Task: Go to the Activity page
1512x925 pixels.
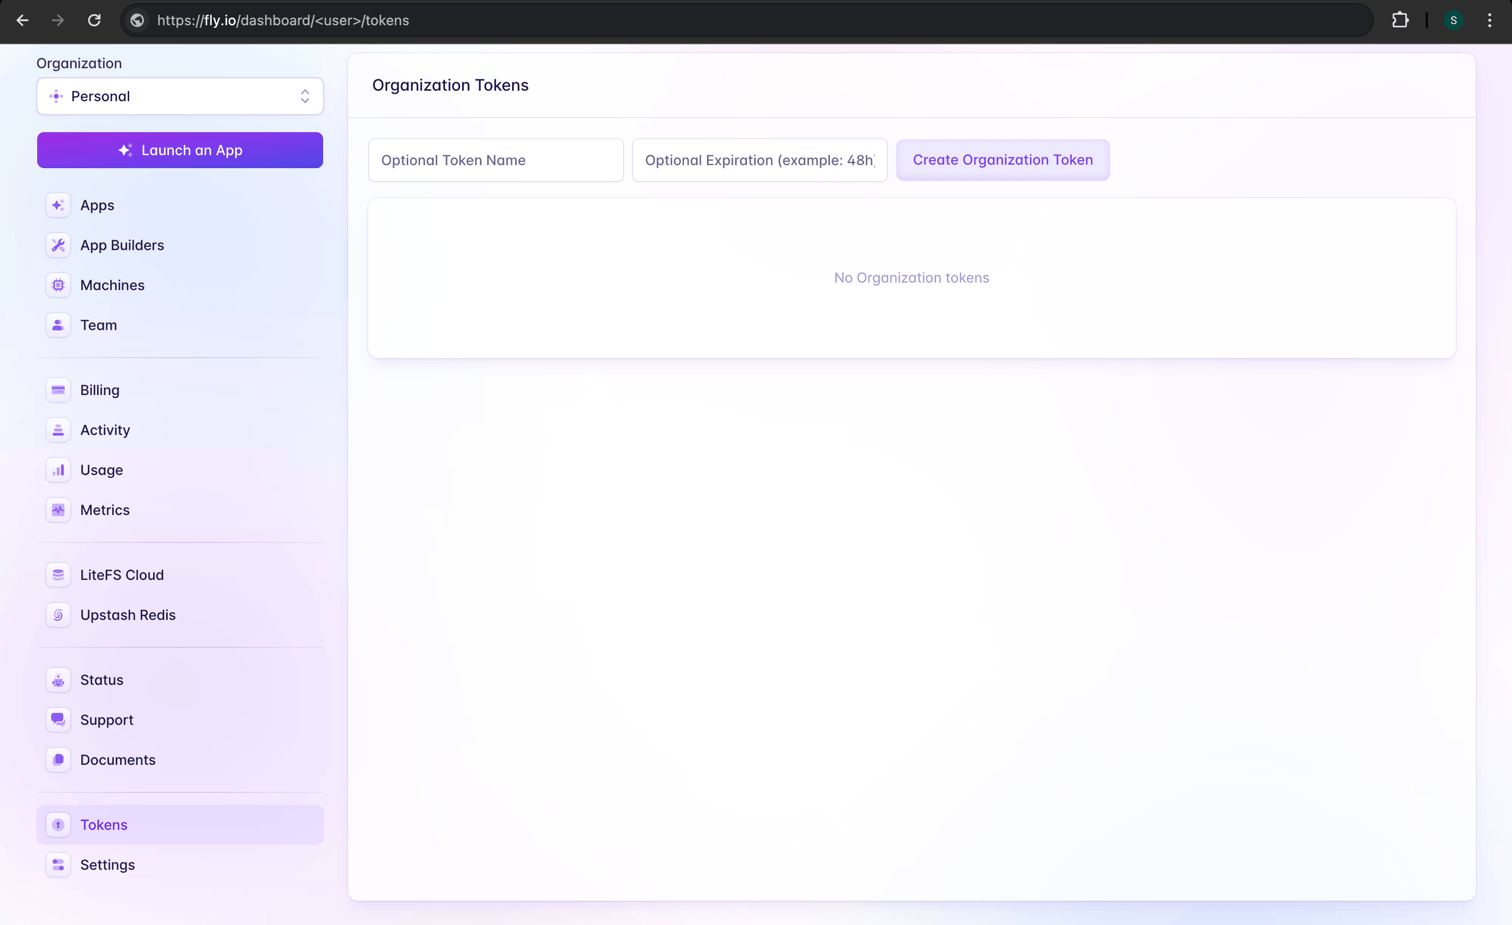Action: pyautogui.click(x=105, y=430)
